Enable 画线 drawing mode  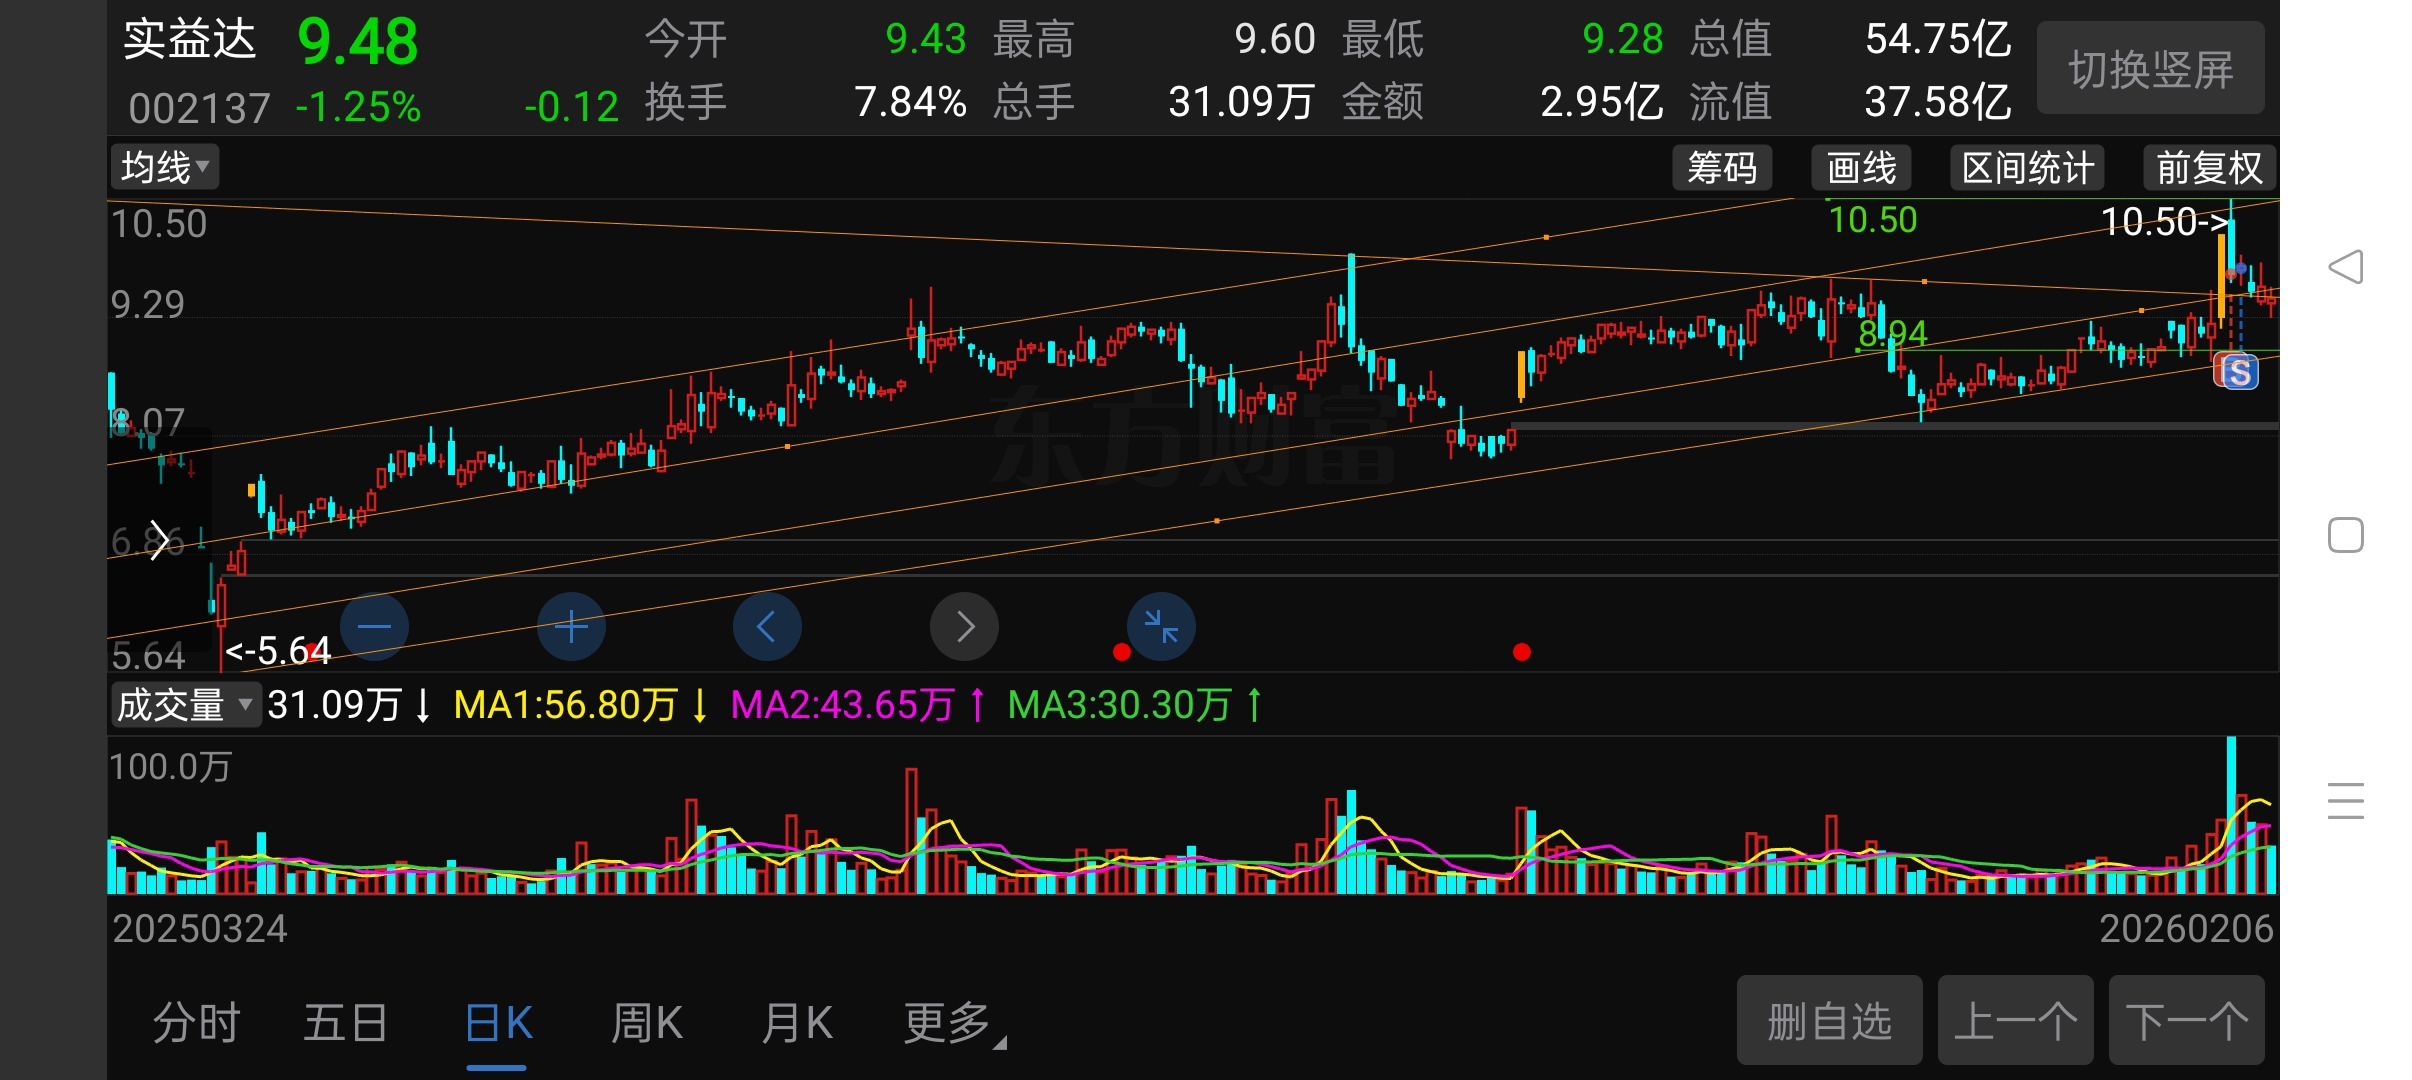[1861, 167]
